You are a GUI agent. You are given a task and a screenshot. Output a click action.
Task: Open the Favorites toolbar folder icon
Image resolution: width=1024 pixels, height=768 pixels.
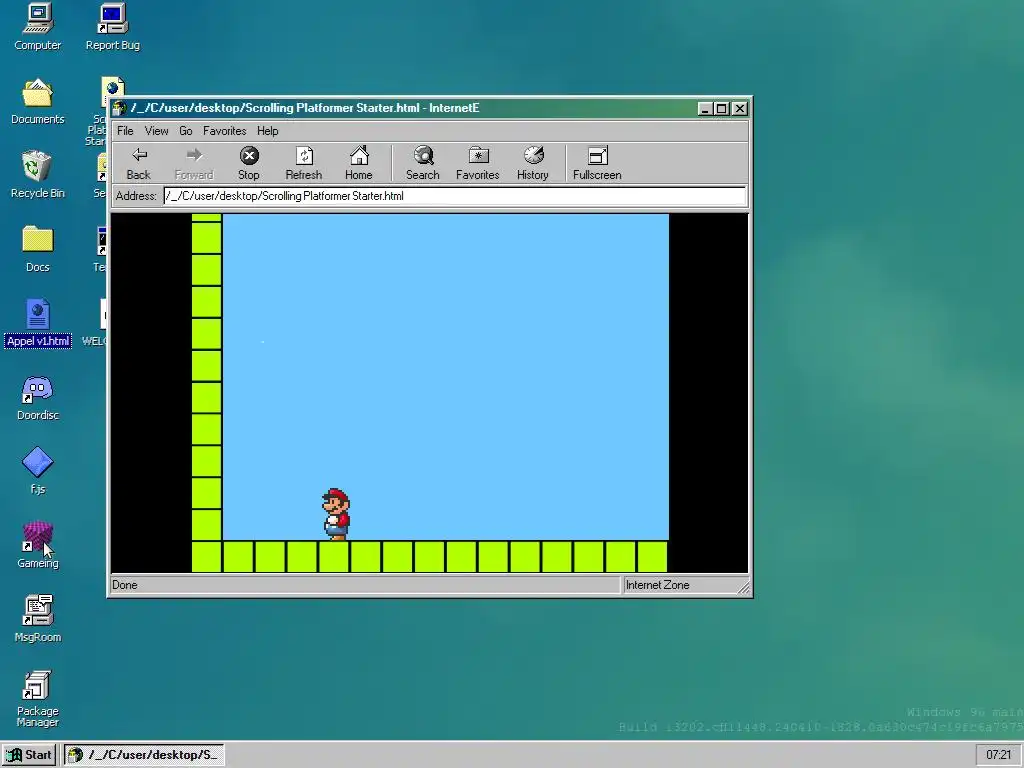[x=477, y=163]
